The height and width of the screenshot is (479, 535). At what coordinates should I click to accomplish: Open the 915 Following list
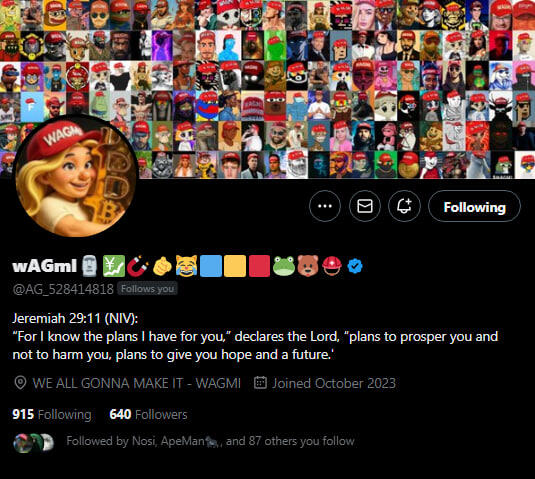click(52, 415)
